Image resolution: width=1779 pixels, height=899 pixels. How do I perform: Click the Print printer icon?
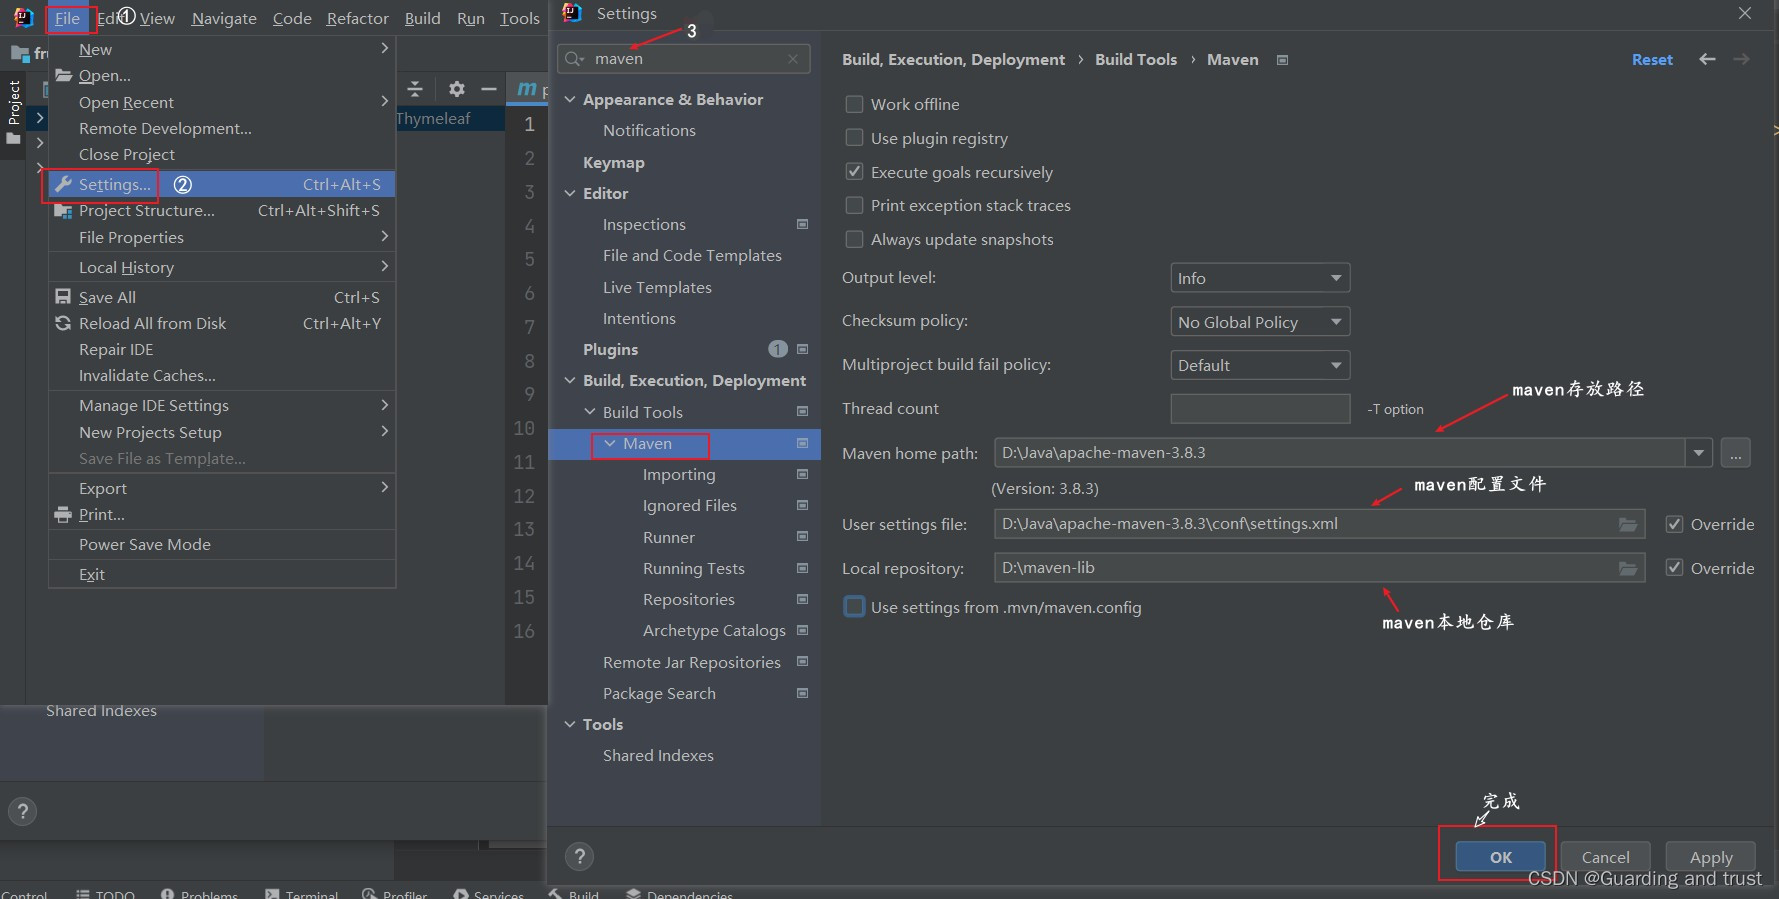[x=63, y=514]
